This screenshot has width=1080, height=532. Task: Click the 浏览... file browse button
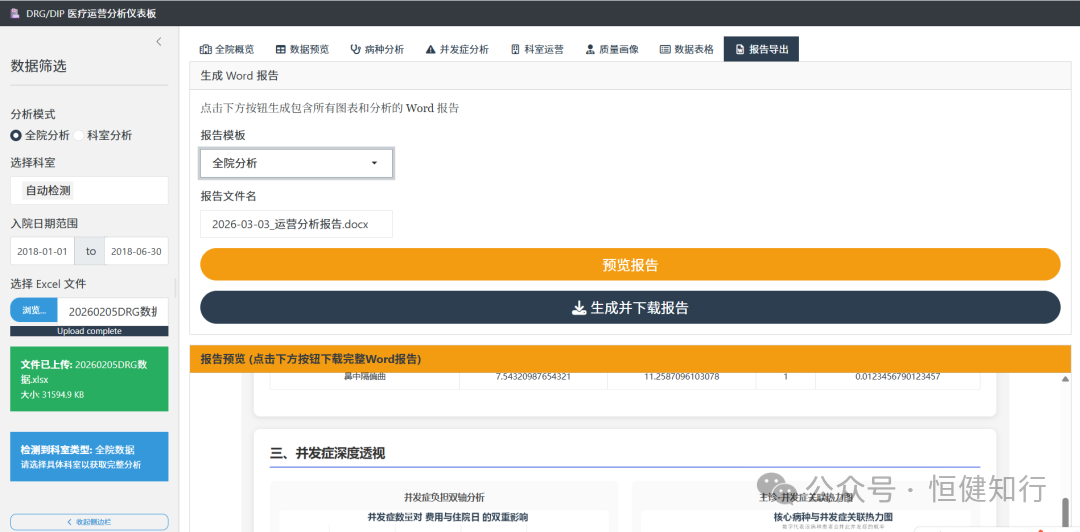34,310
